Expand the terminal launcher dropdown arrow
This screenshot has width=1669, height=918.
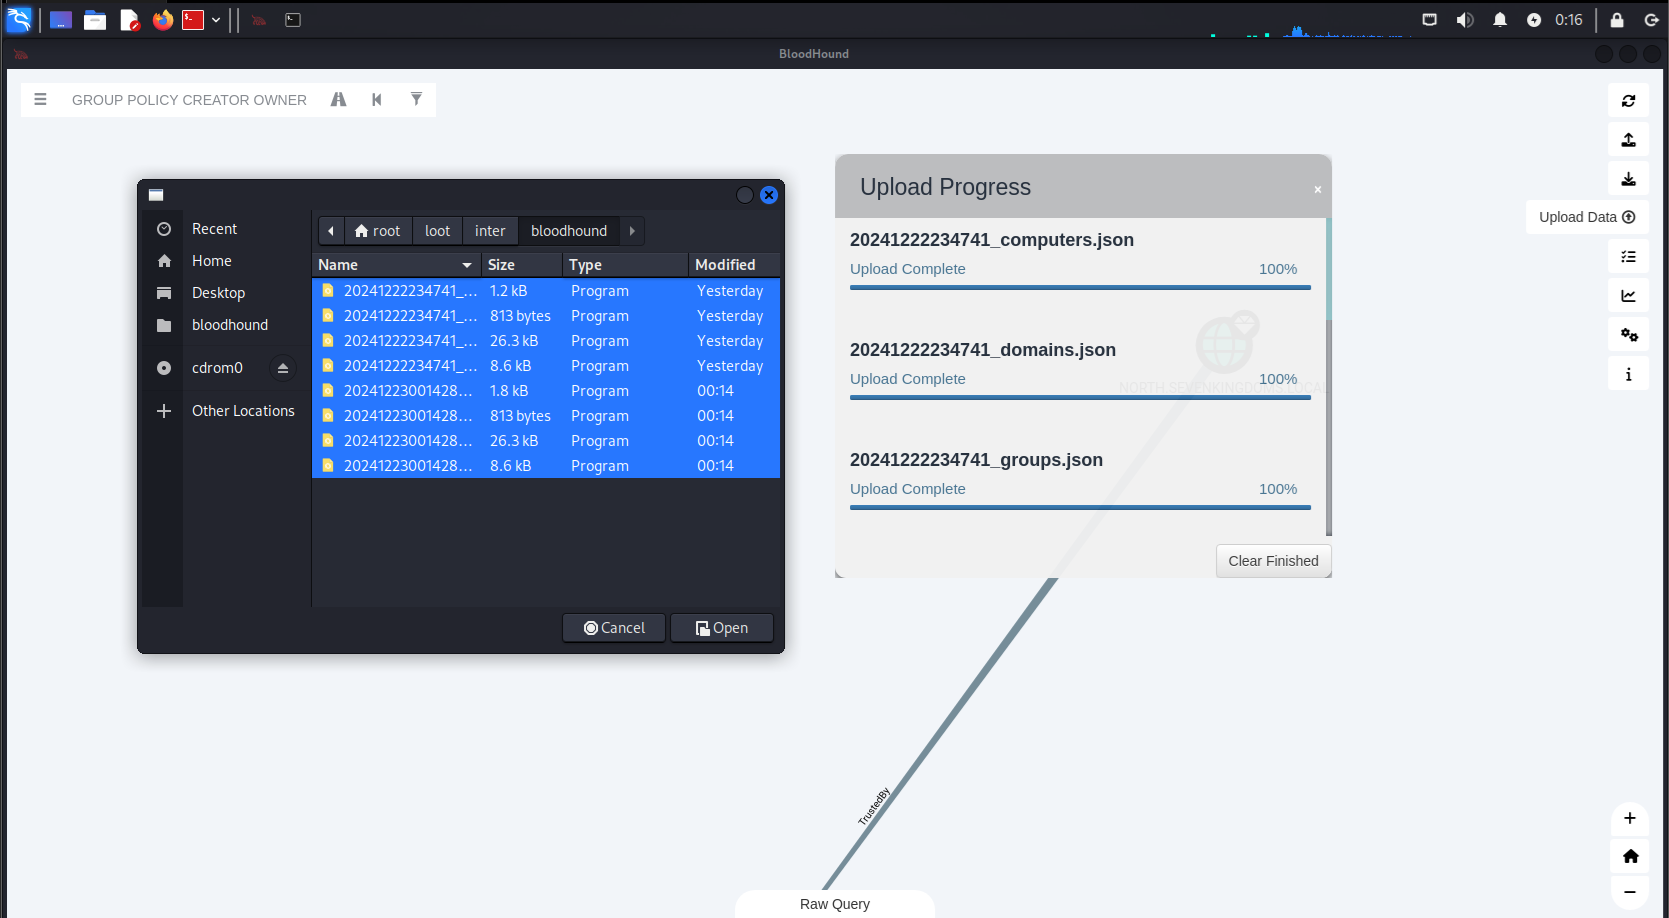click(216, 20)
